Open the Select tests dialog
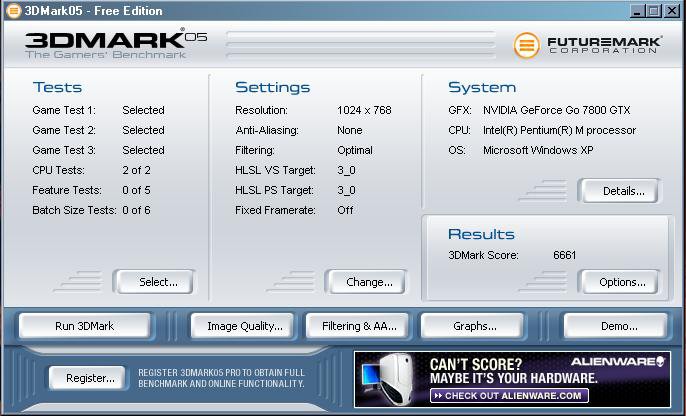The image size is (686, 416). click(154, 282)
